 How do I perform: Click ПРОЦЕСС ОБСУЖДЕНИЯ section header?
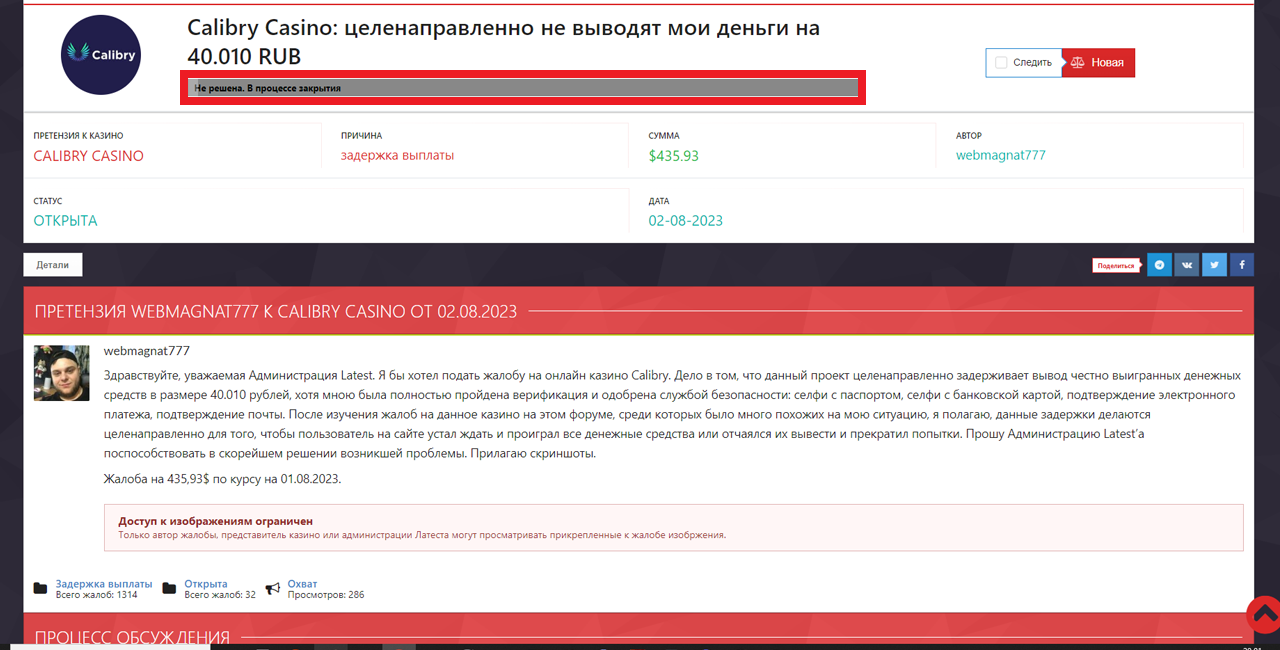coord(132,637)
